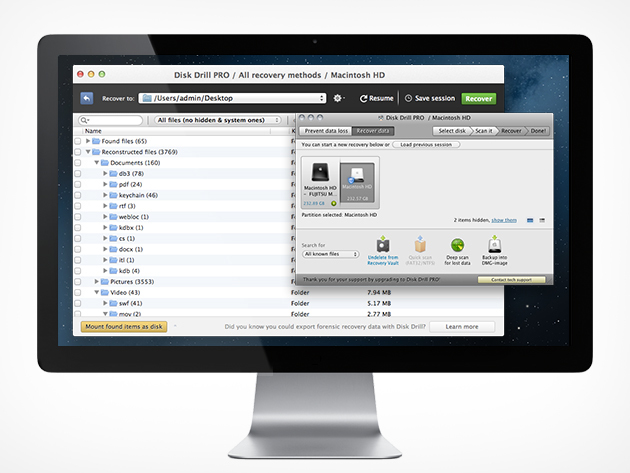
Task: Click the folder icon of mov (2)
Action: pyautogui.click(x=113, y=314)
